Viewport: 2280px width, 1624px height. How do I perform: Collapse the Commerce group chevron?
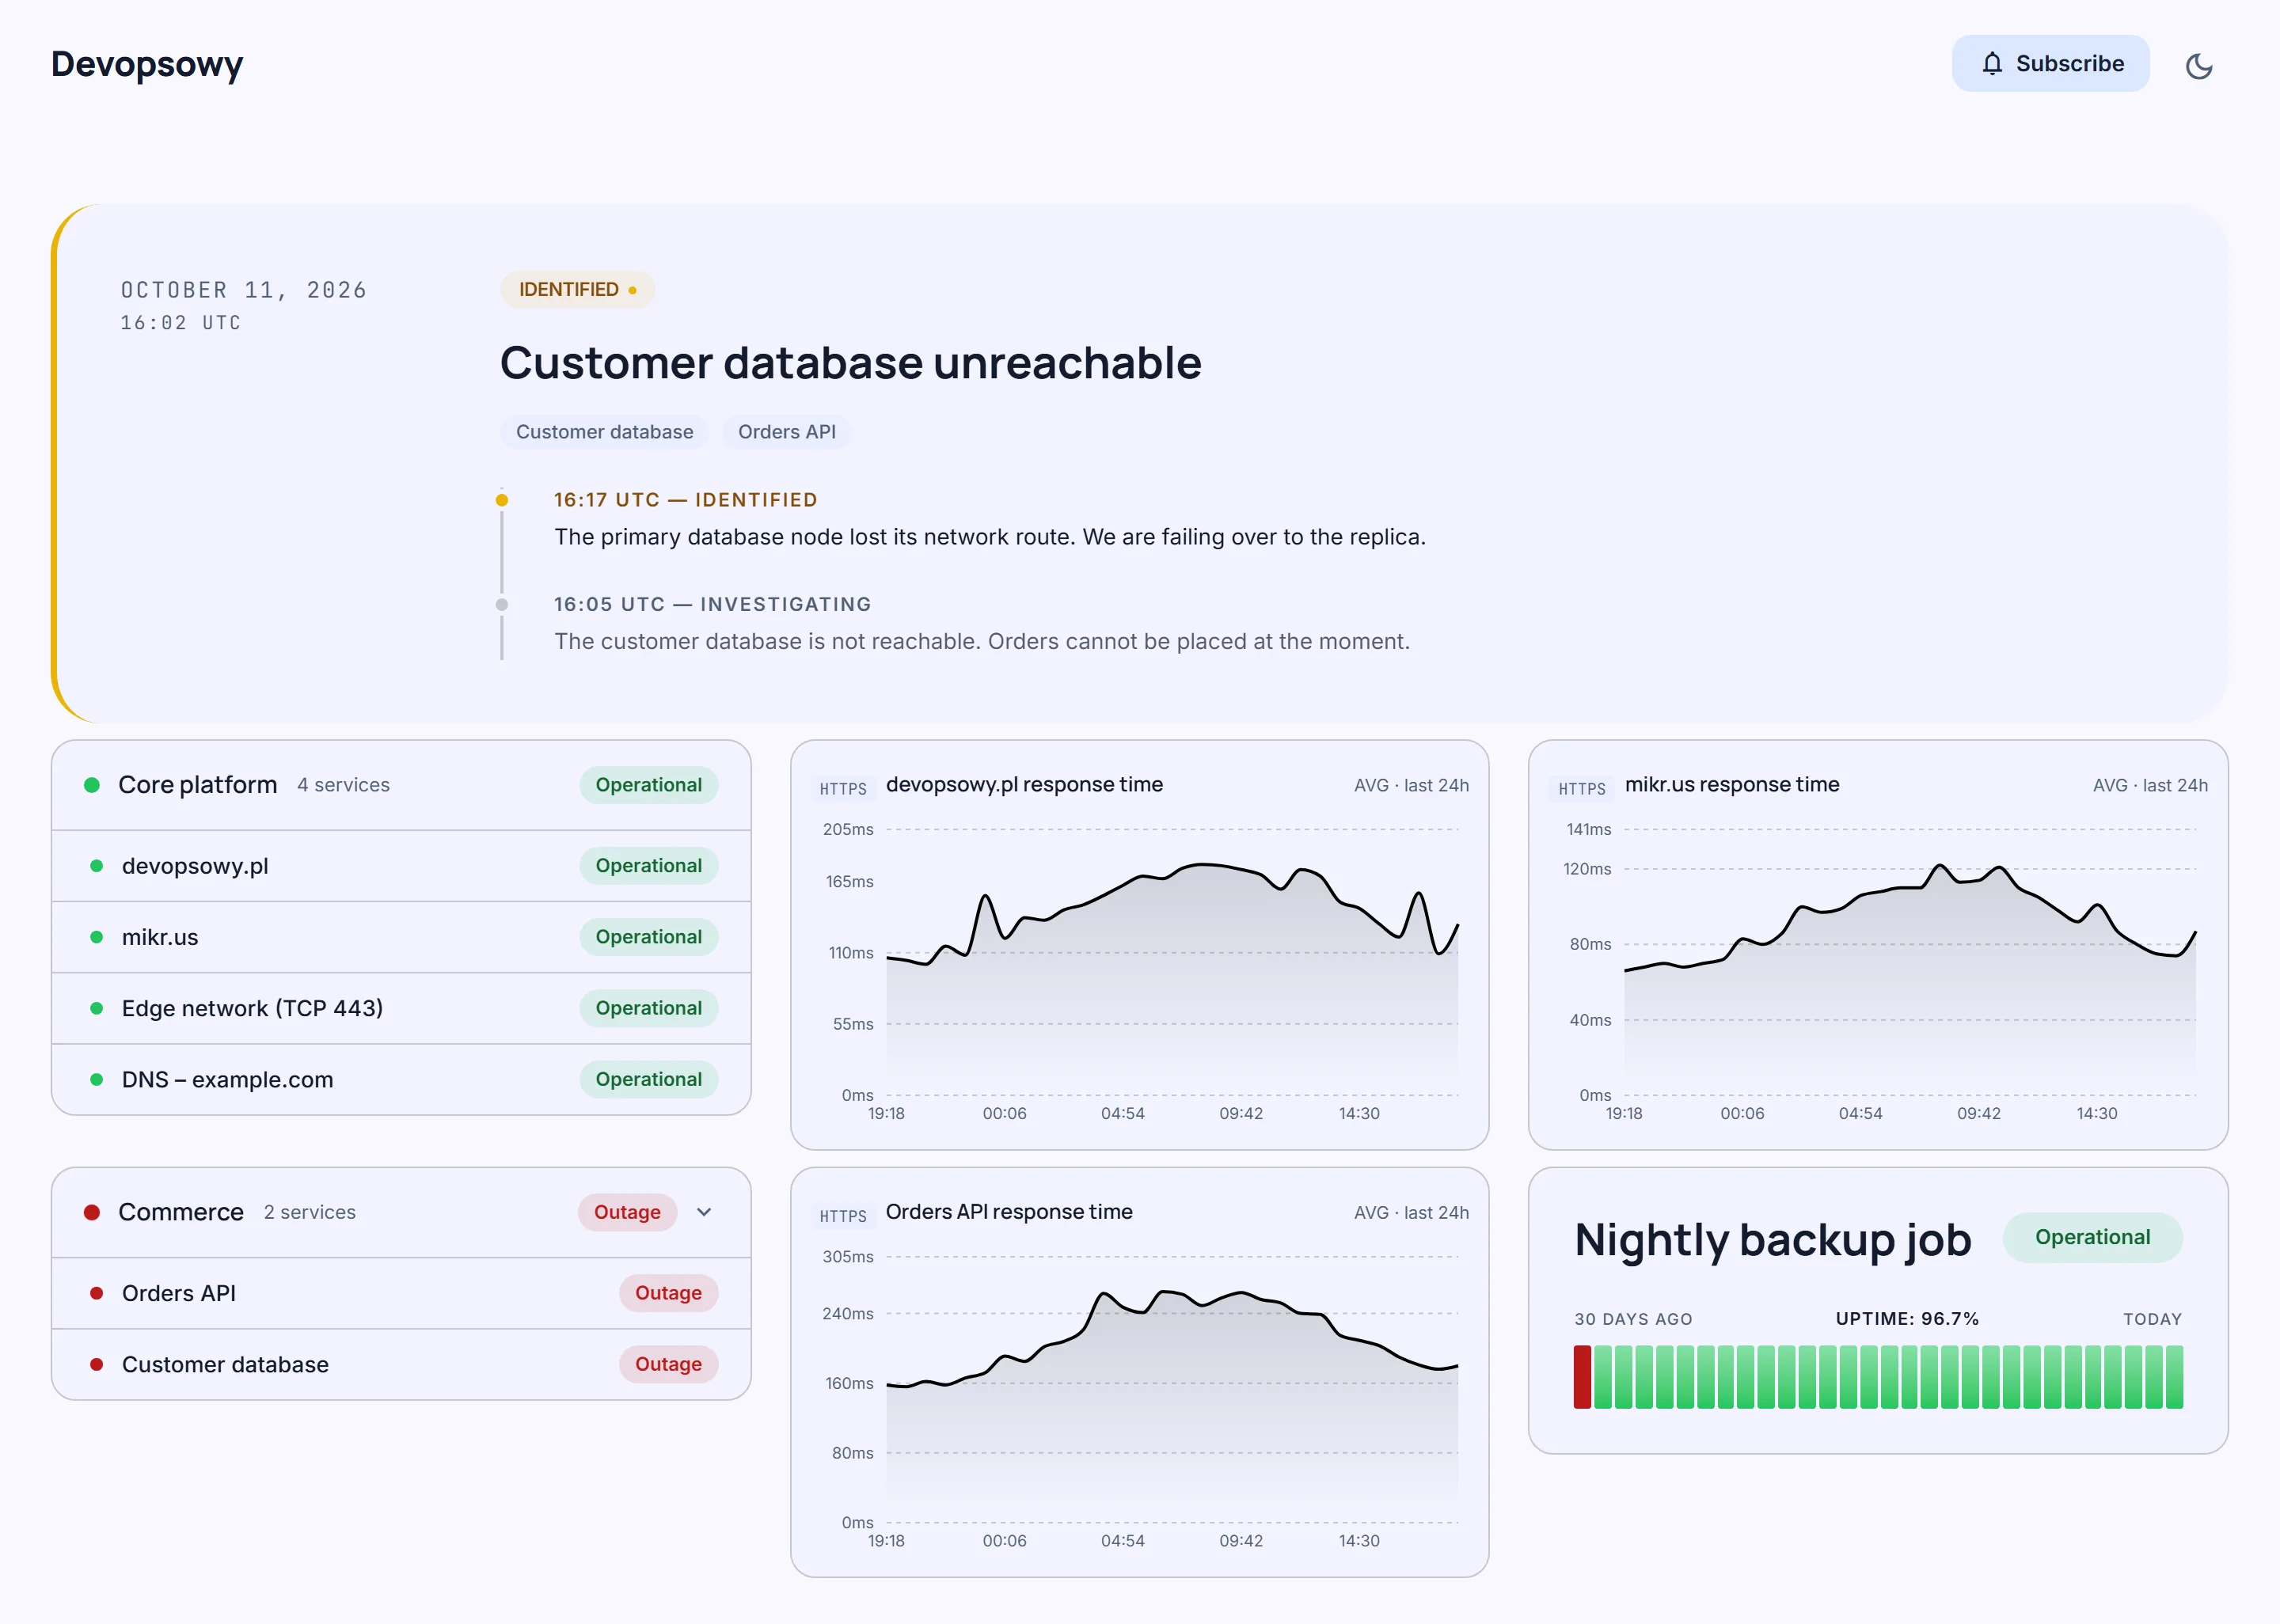coord(704,1212)
